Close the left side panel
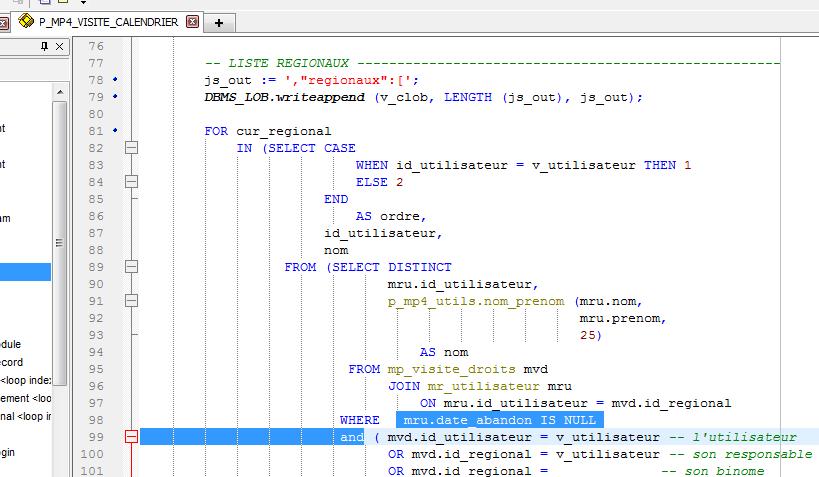Viewport: 819px width, 477px height. (59, 47)
